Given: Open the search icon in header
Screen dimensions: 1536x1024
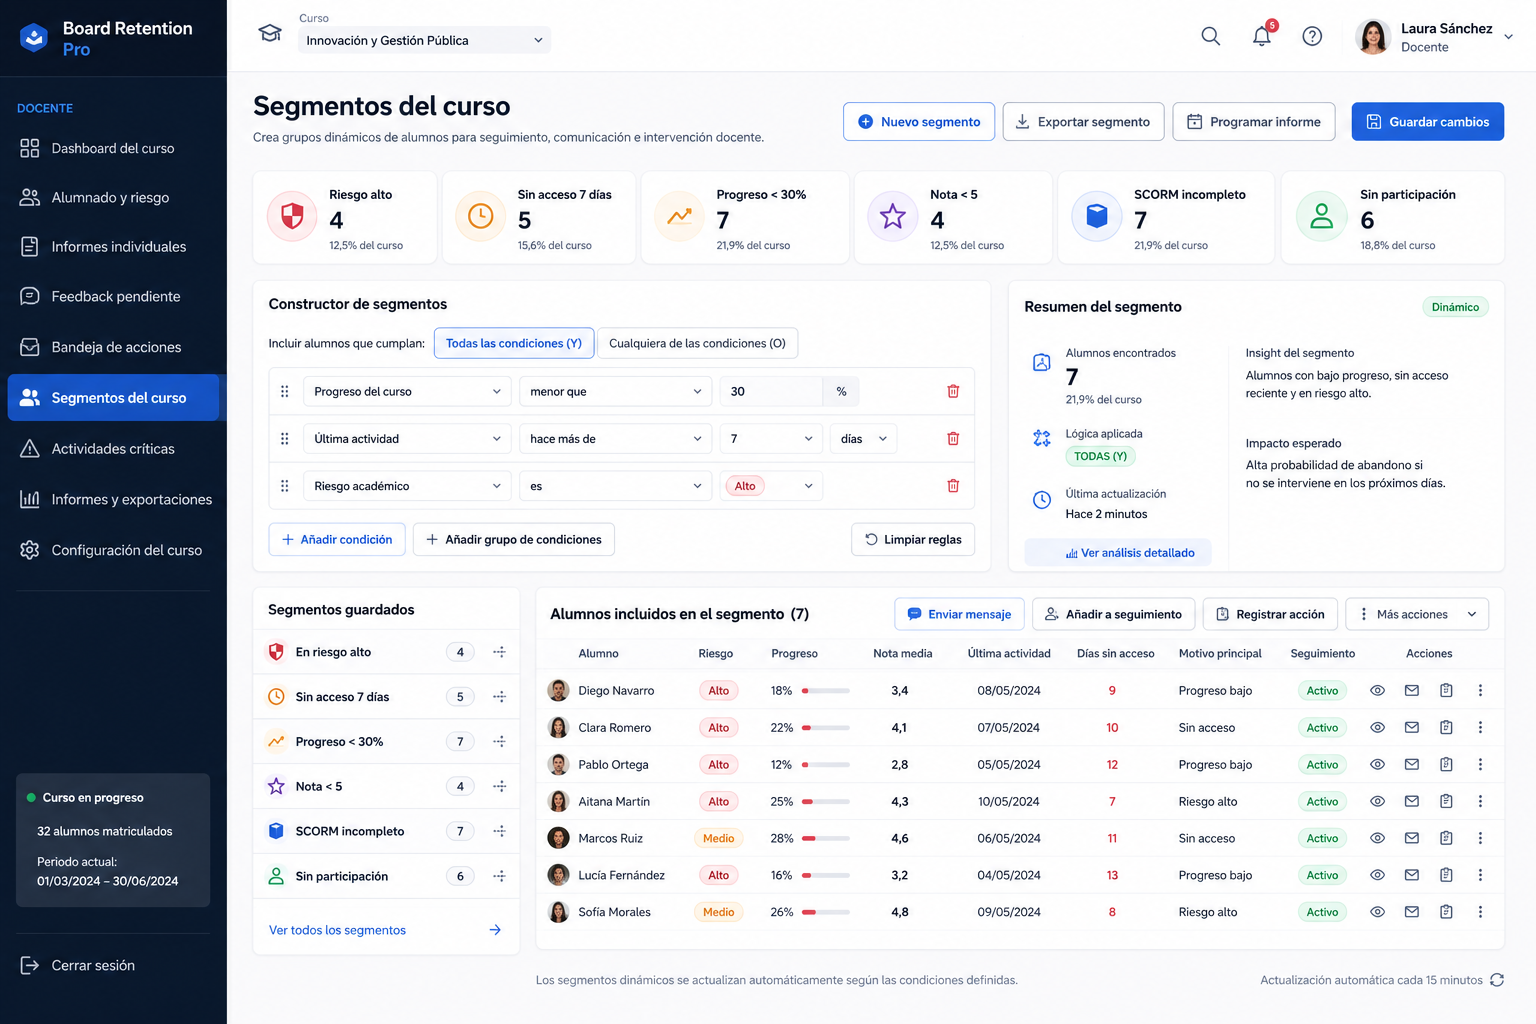Looking at the screenshot, I should [1210, 37].
